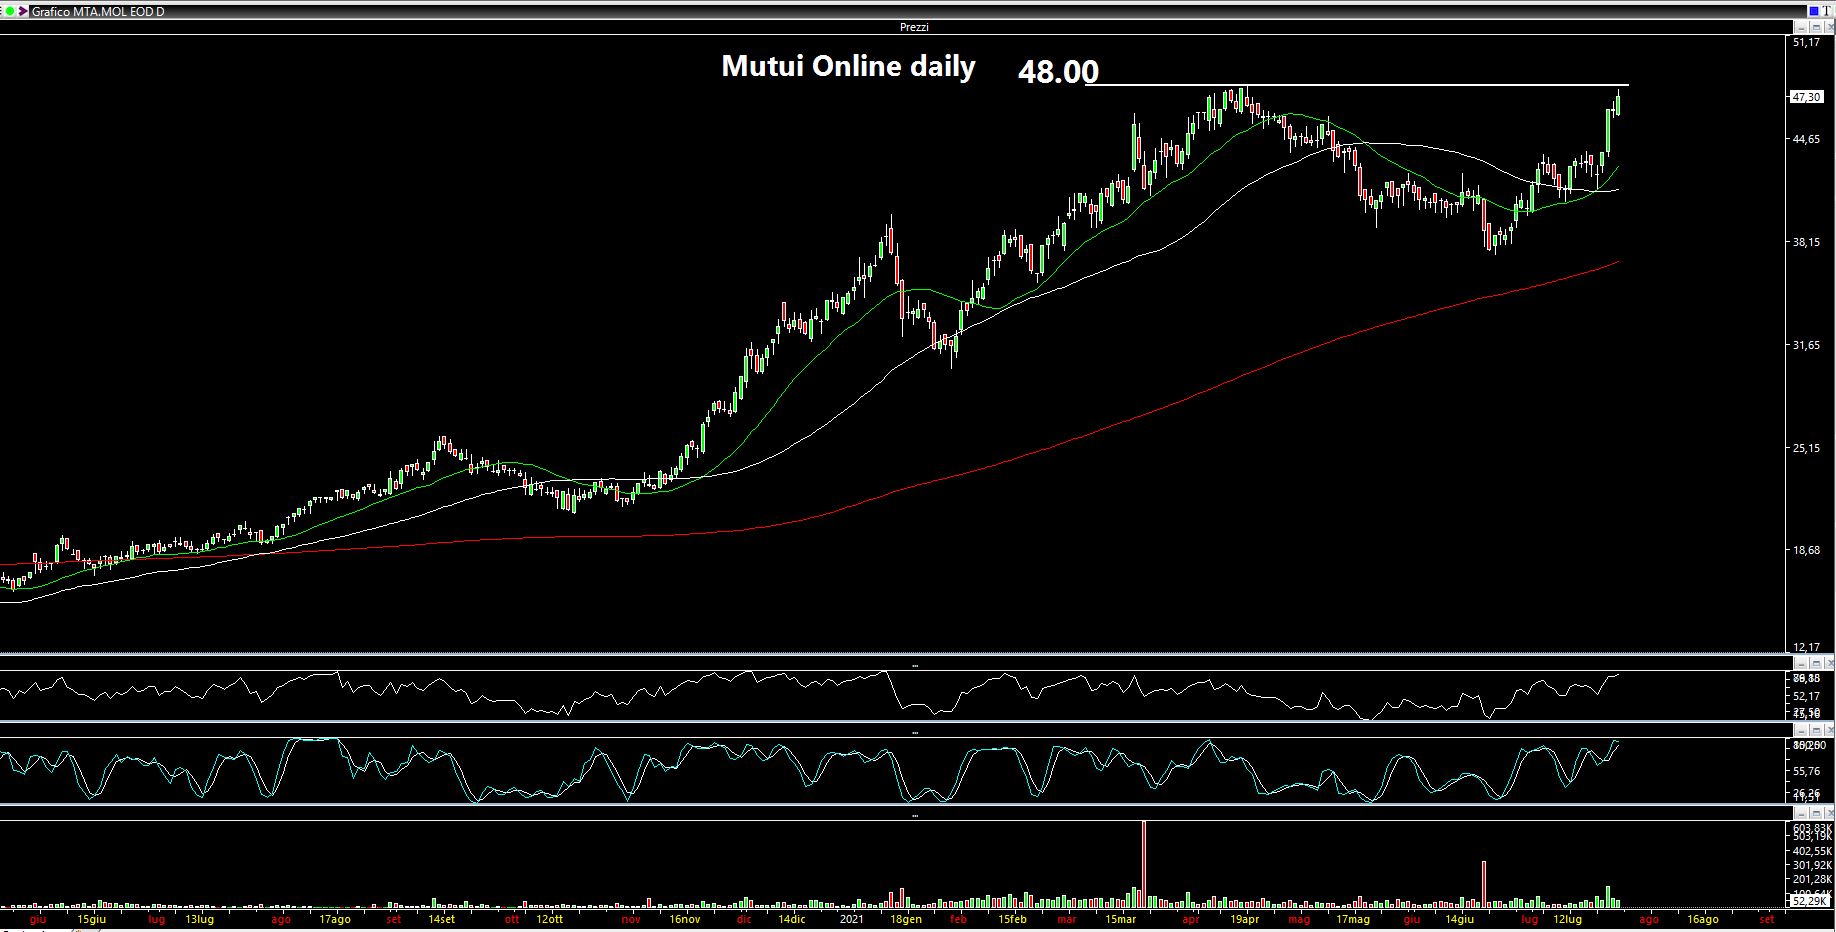Select the '48.00' resistance label
Image resolution: width=1836 pixels, height=932 pixels.
1058,71
